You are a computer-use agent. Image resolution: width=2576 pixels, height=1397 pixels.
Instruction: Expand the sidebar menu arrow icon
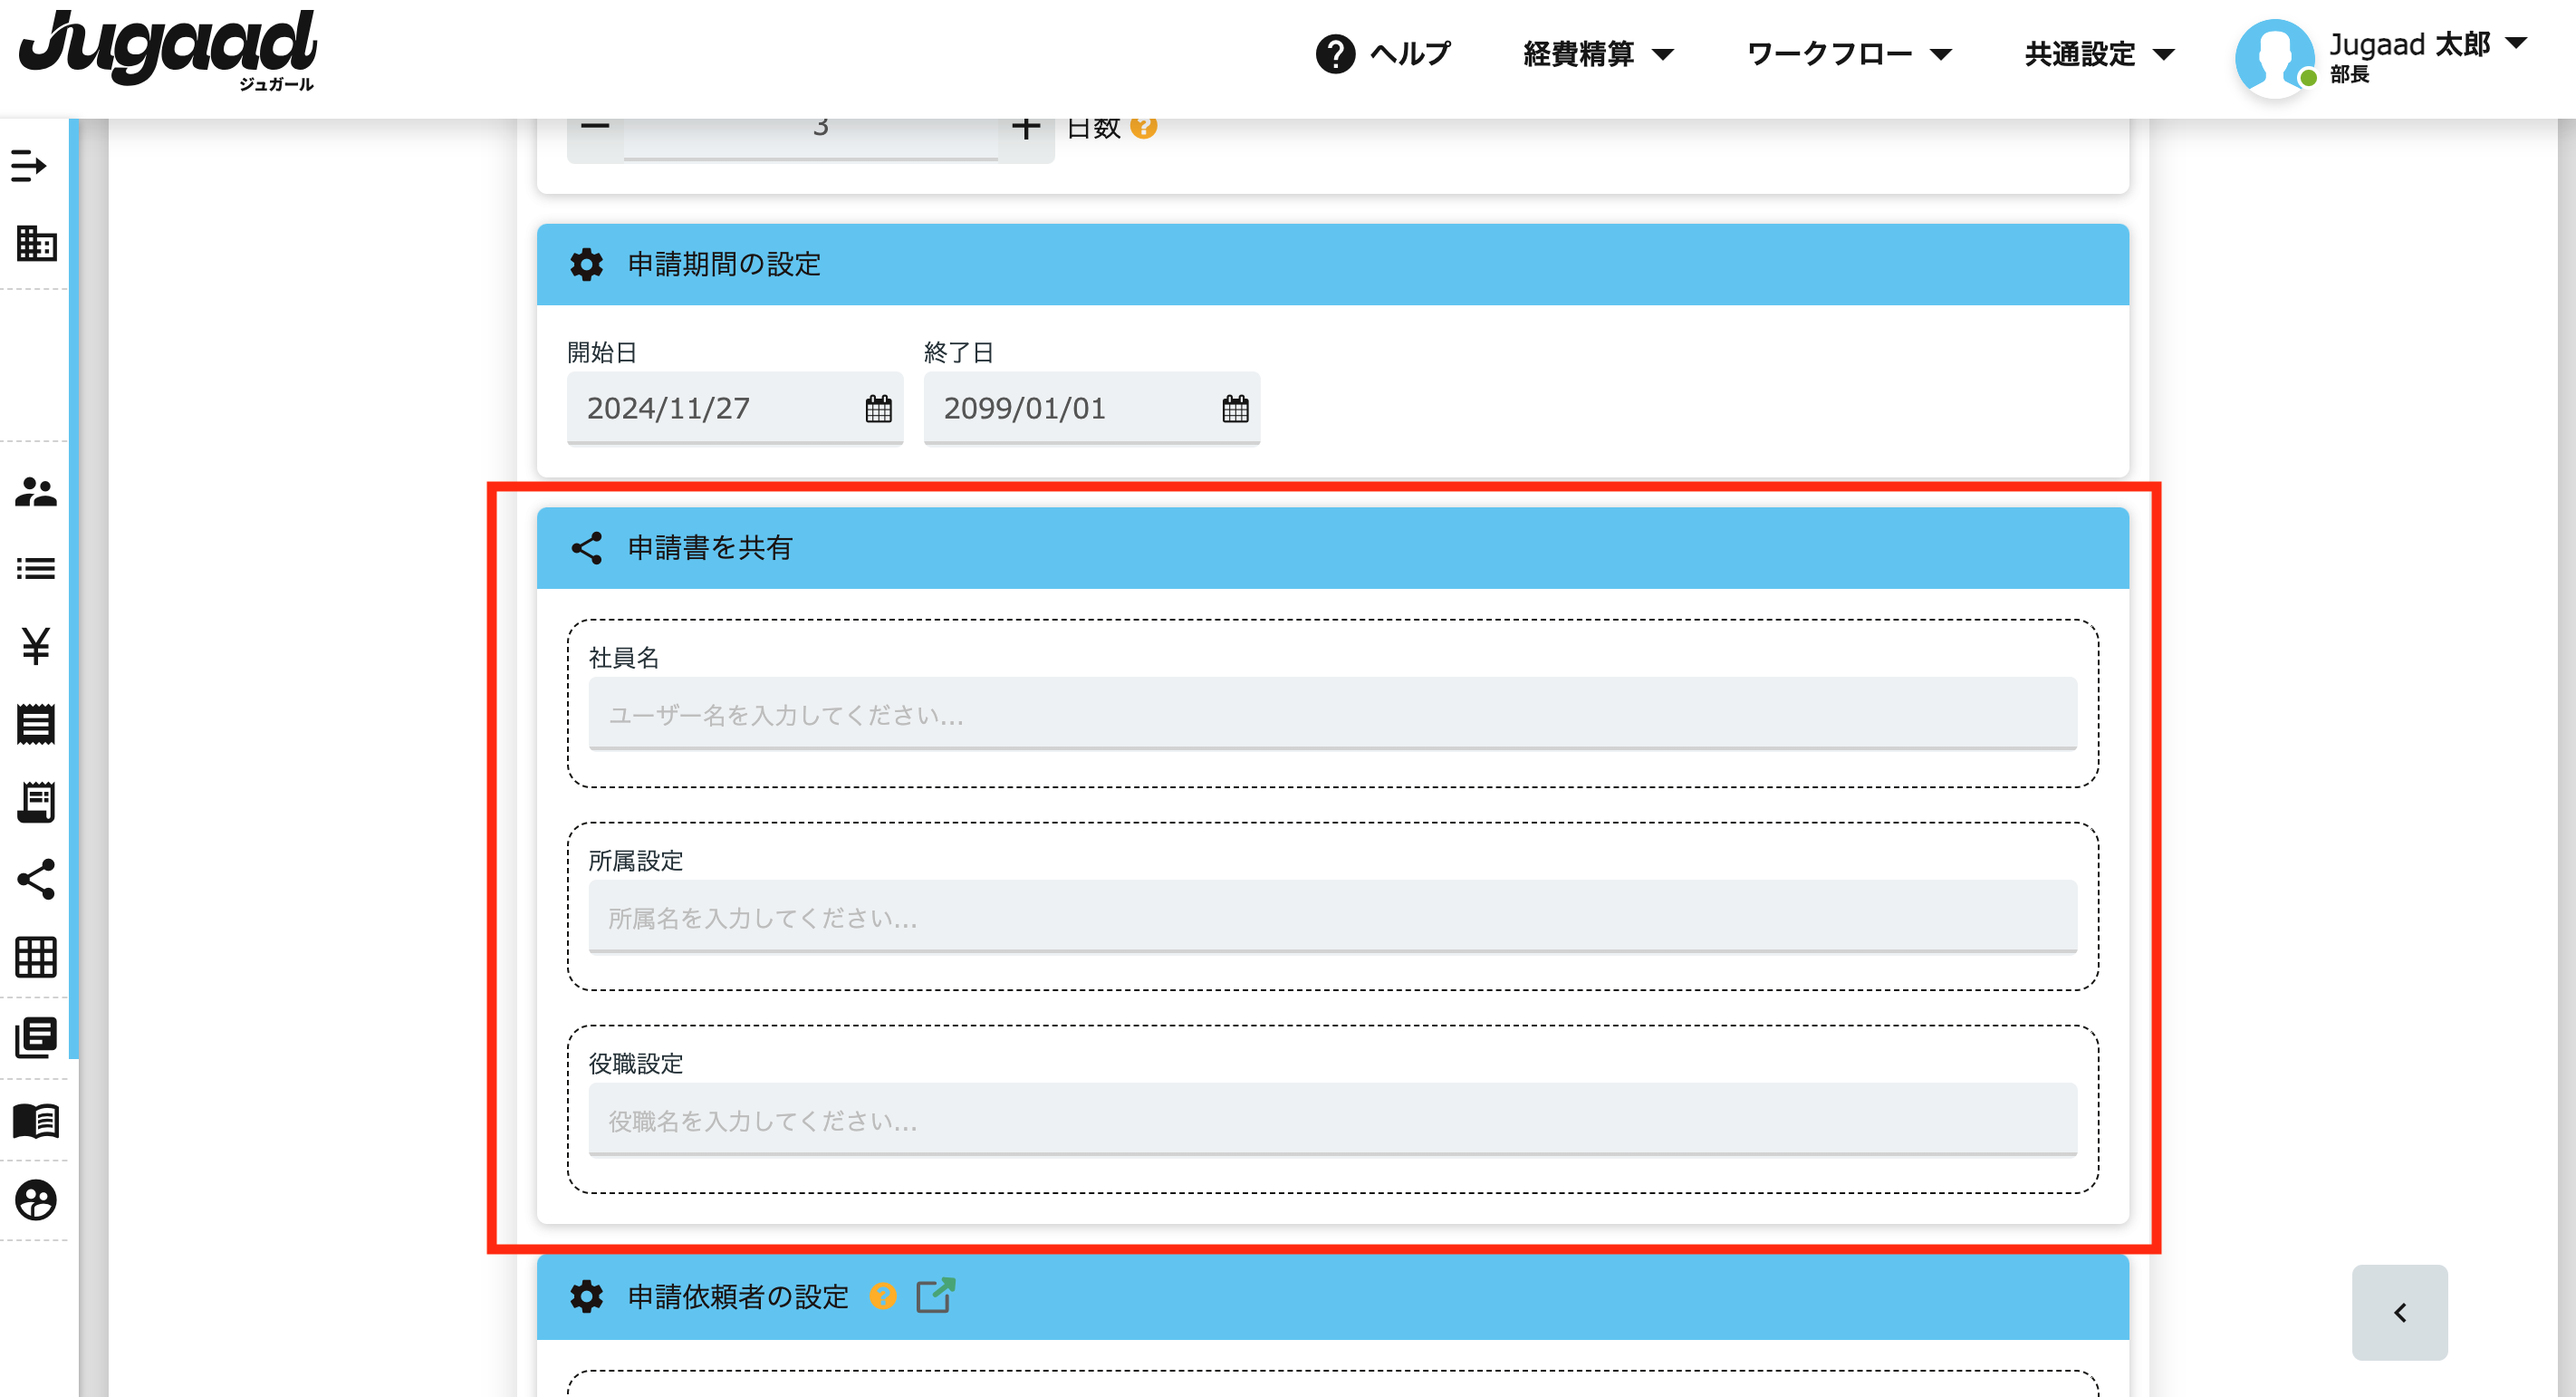click(28, 165)
